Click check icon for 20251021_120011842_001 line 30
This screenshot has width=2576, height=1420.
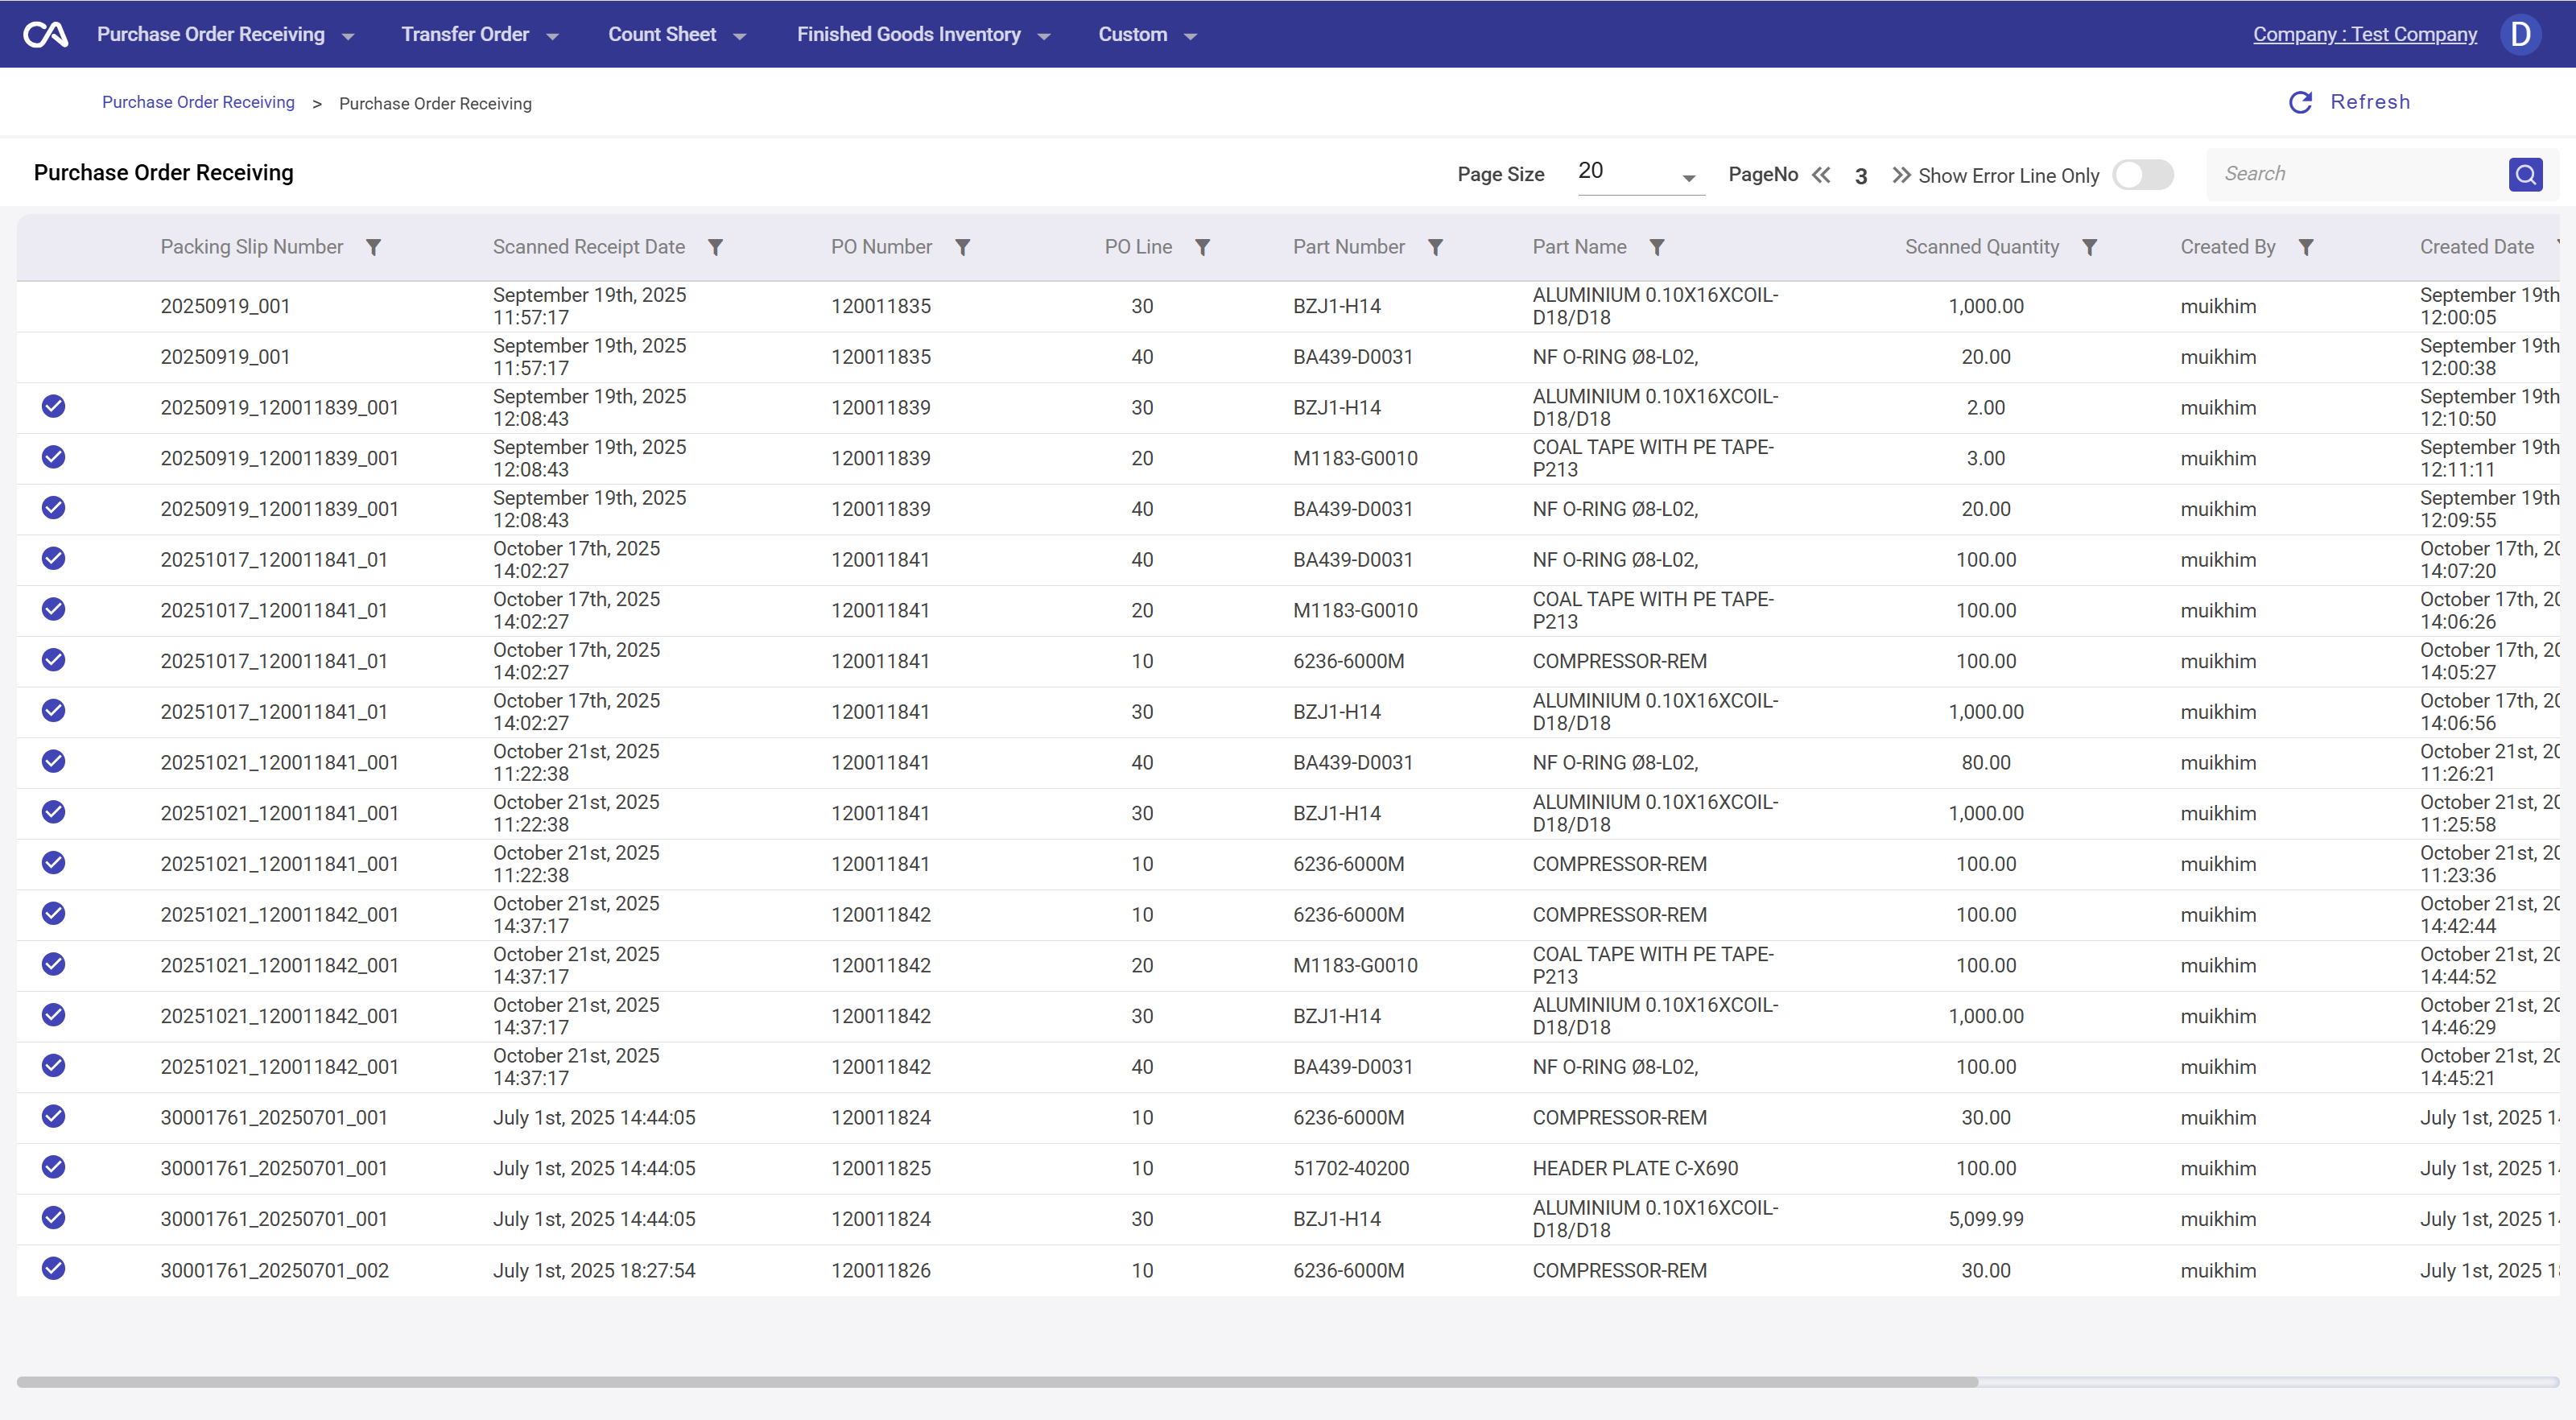[x=54, y=1015]
